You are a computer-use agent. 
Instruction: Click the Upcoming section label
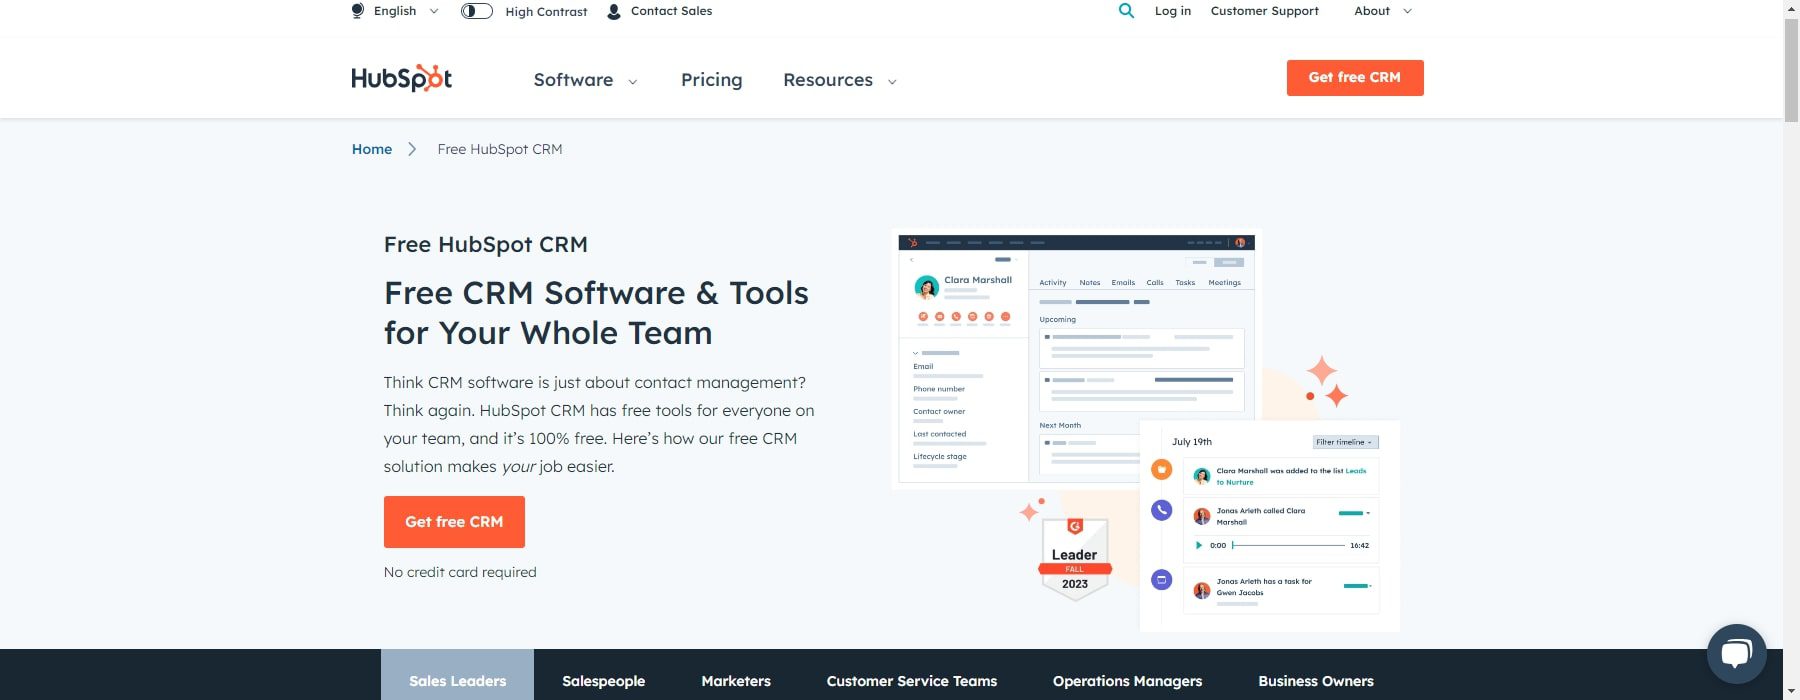[1058, 320]
